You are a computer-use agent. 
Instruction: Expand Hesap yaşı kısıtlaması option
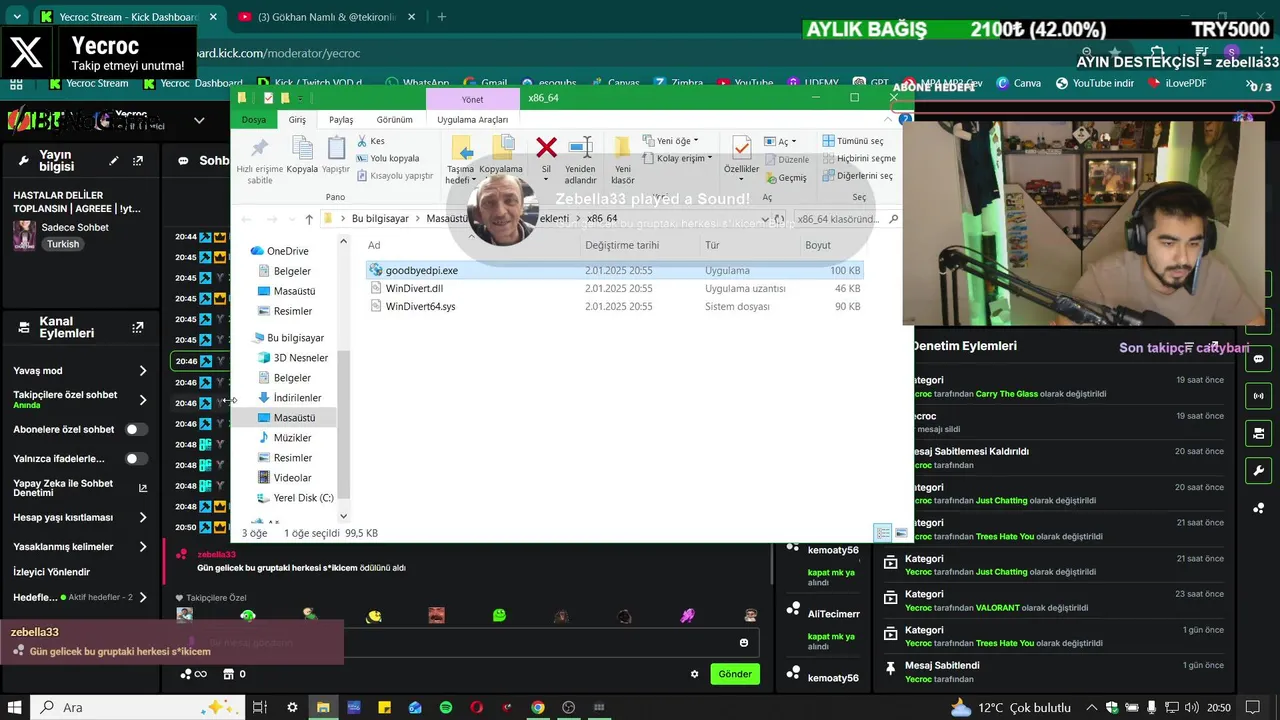143,518
